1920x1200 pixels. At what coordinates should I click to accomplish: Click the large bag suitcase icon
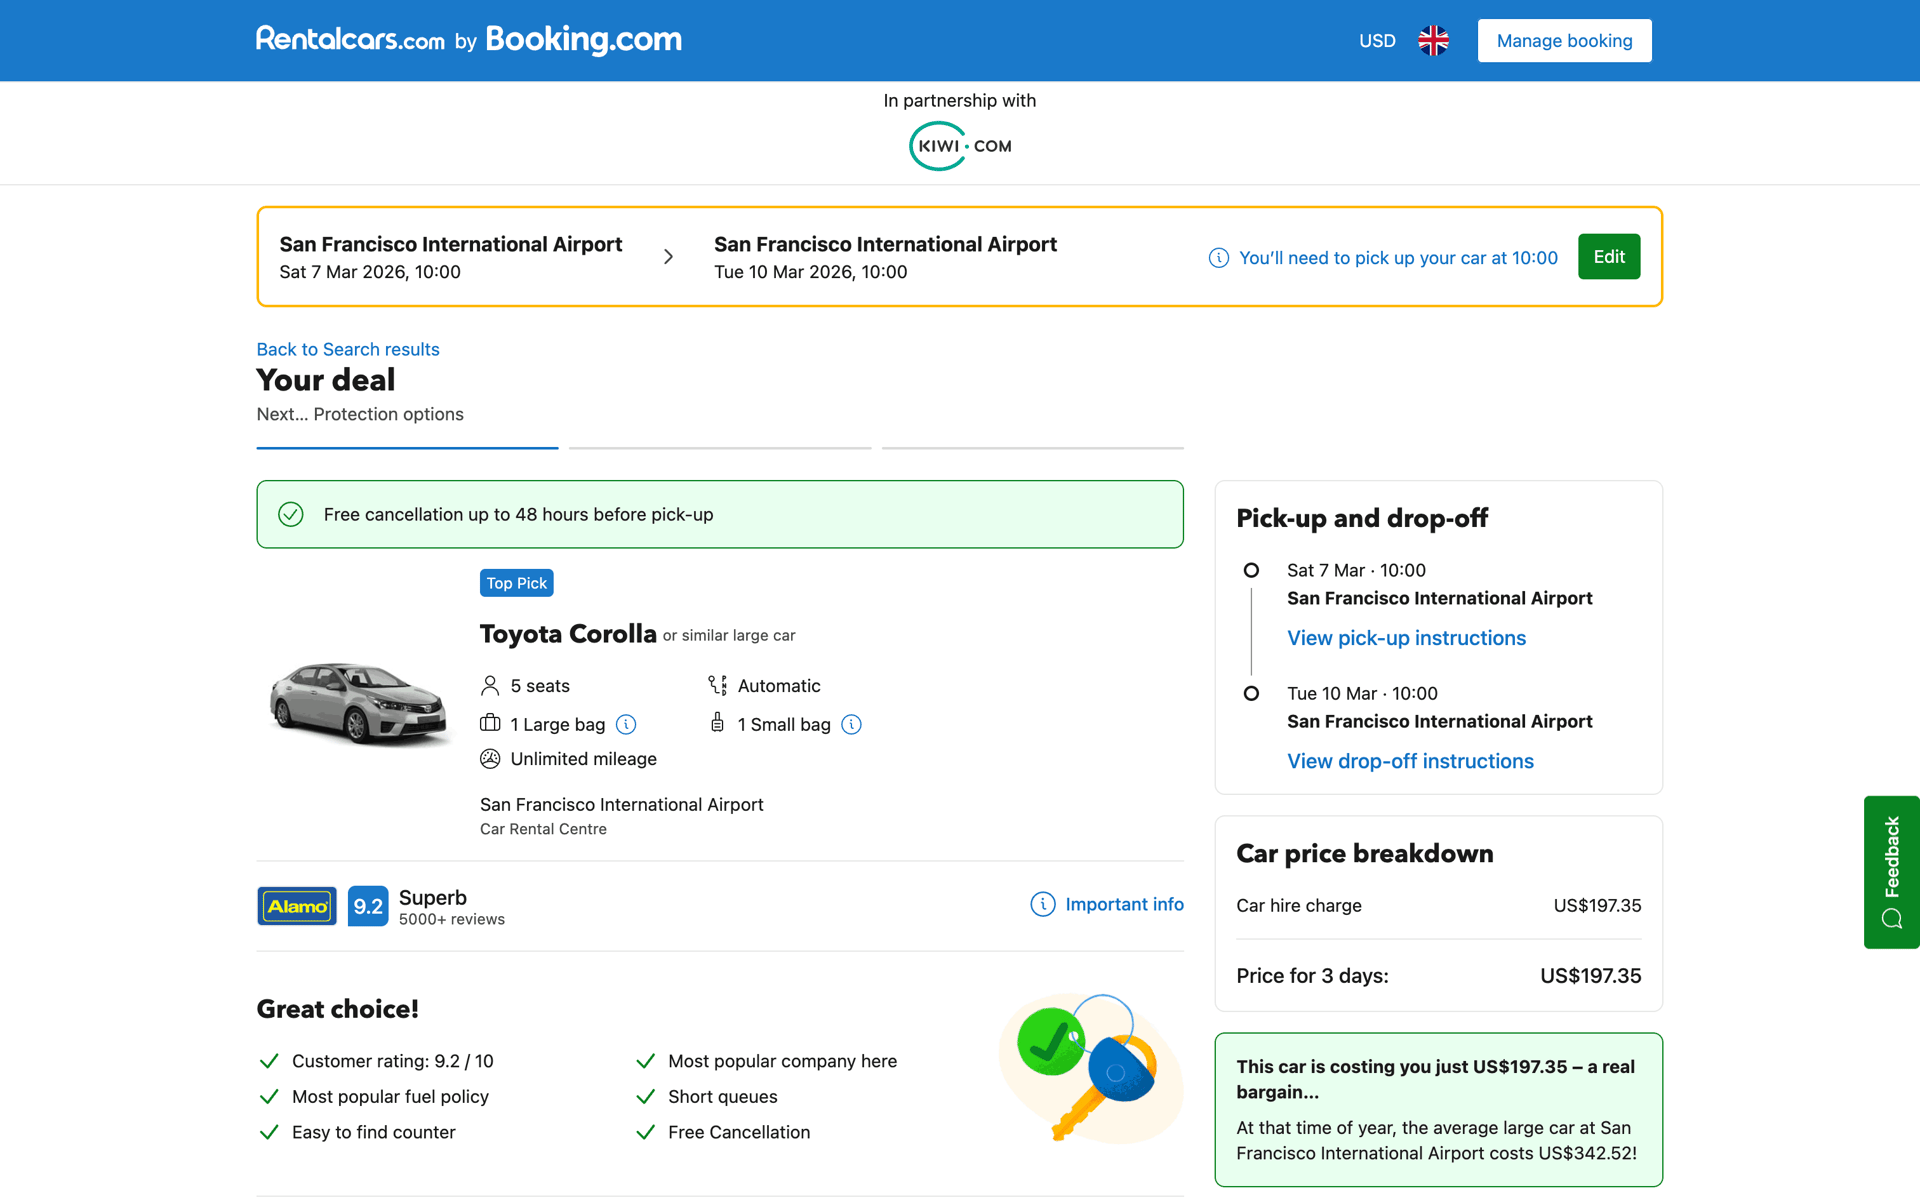(490, 723)
